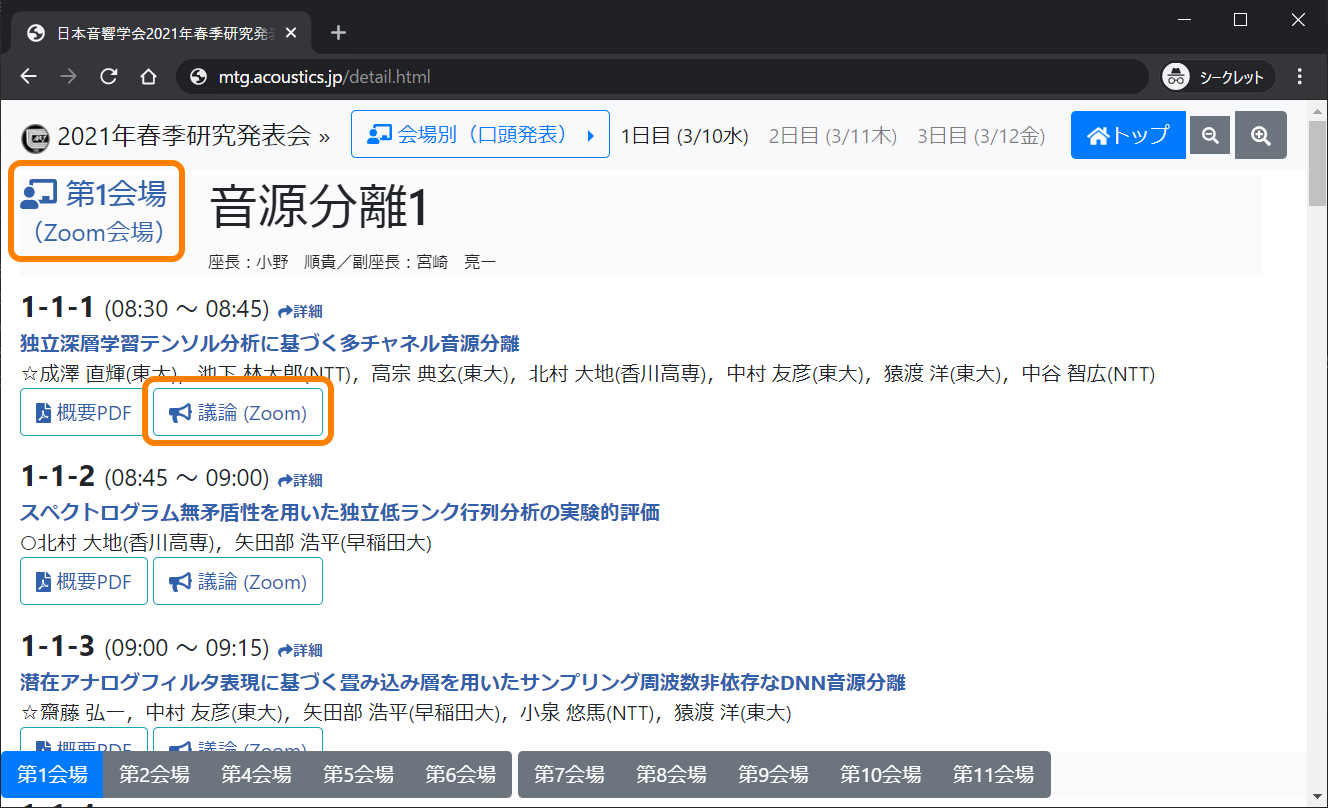Open the 第1会場 (Zoom会場) link
This screenshot has width=1328, height=808.
(x=97, y=211)
